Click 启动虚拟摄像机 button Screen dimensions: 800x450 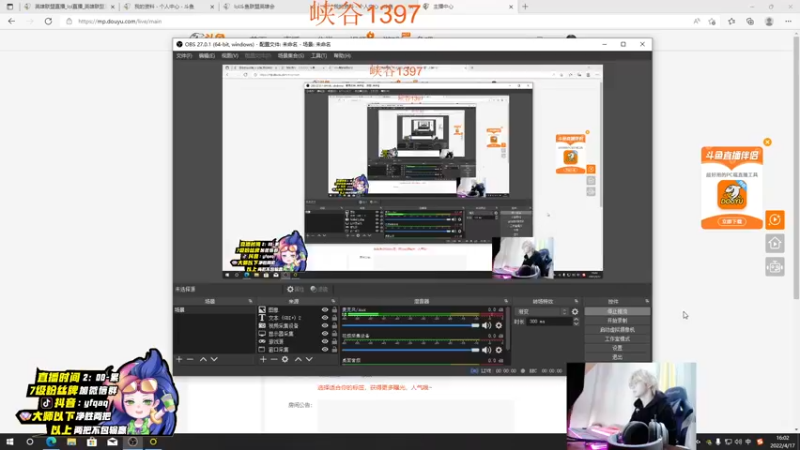click(617, 330)
